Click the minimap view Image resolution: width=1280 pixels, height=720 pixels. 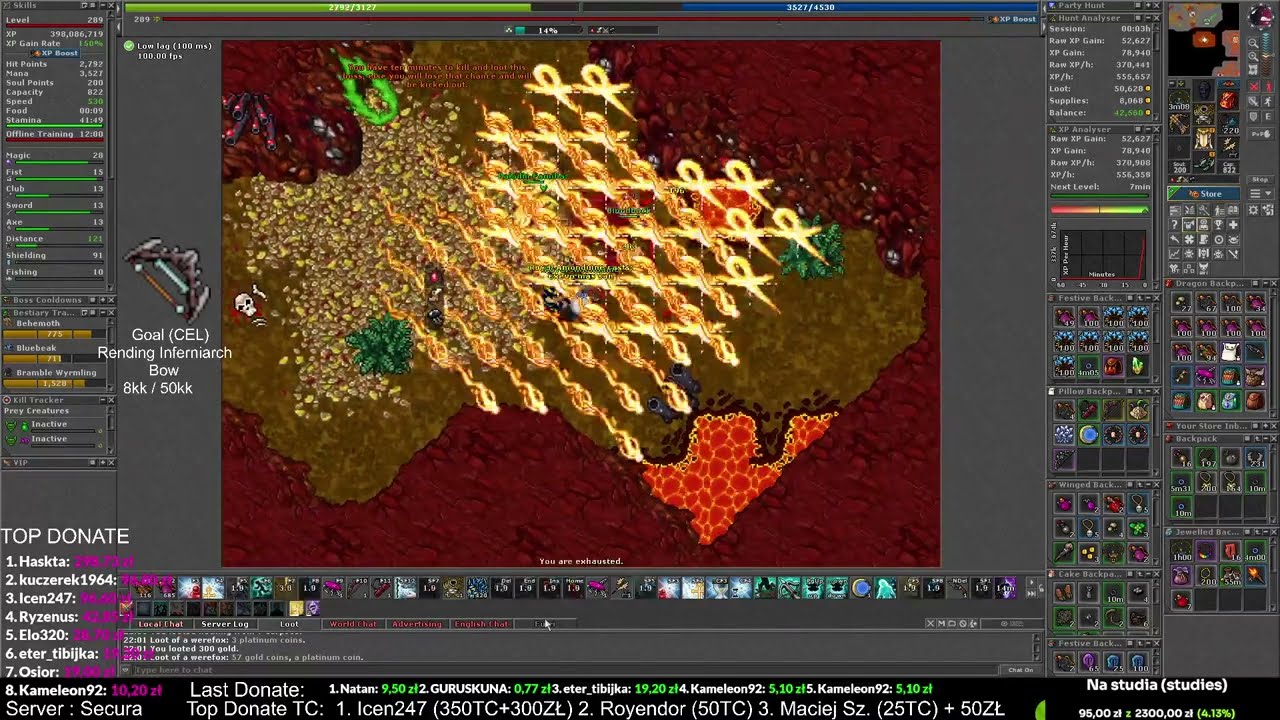pyautogui.click(x=1204, y=40)
